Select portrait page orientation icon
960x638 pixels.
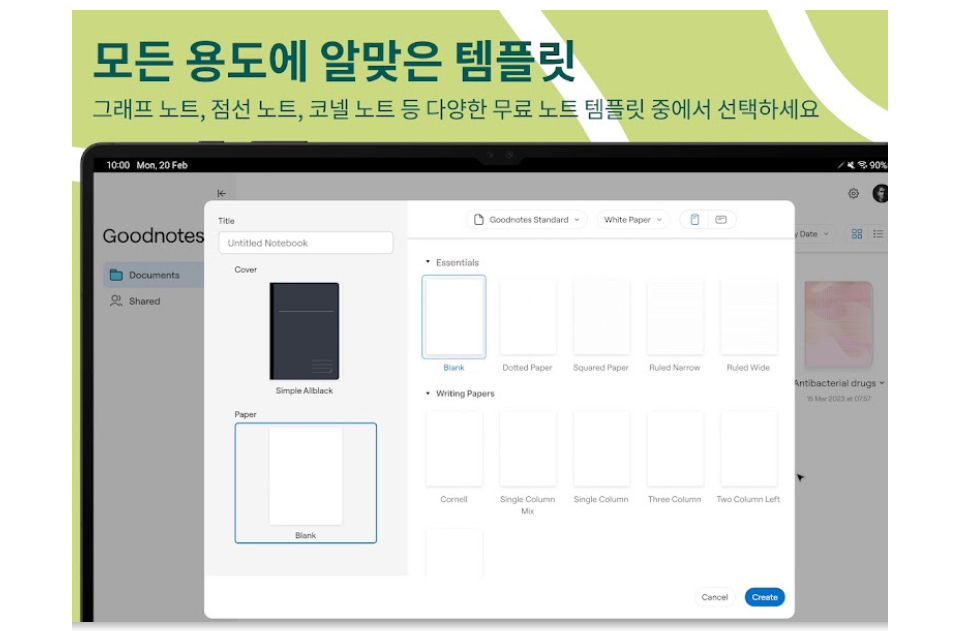tap(695, 220)
